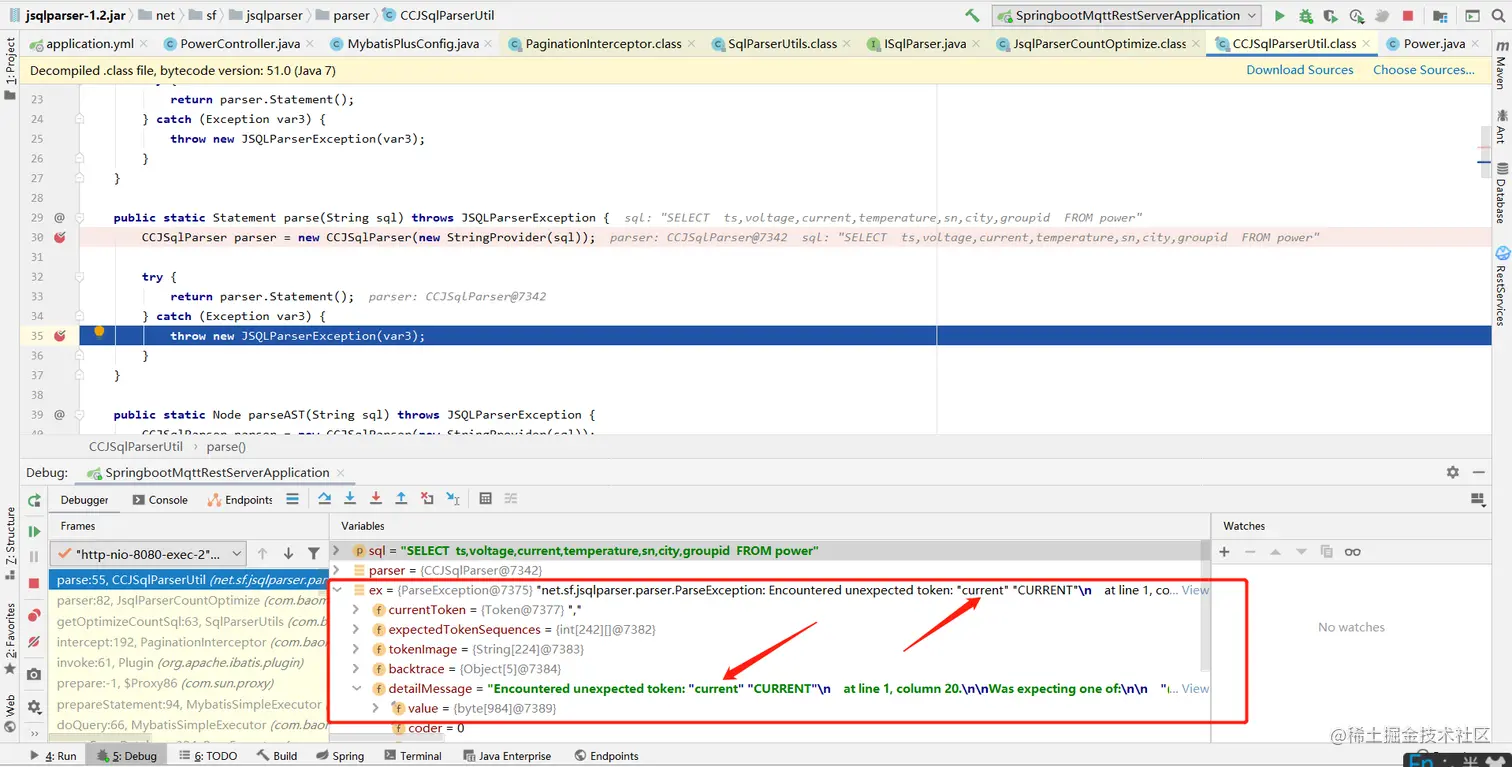This screenshot has height=767, width=1512.
Task: Expand the parser variable node
Action: (337, 571)
